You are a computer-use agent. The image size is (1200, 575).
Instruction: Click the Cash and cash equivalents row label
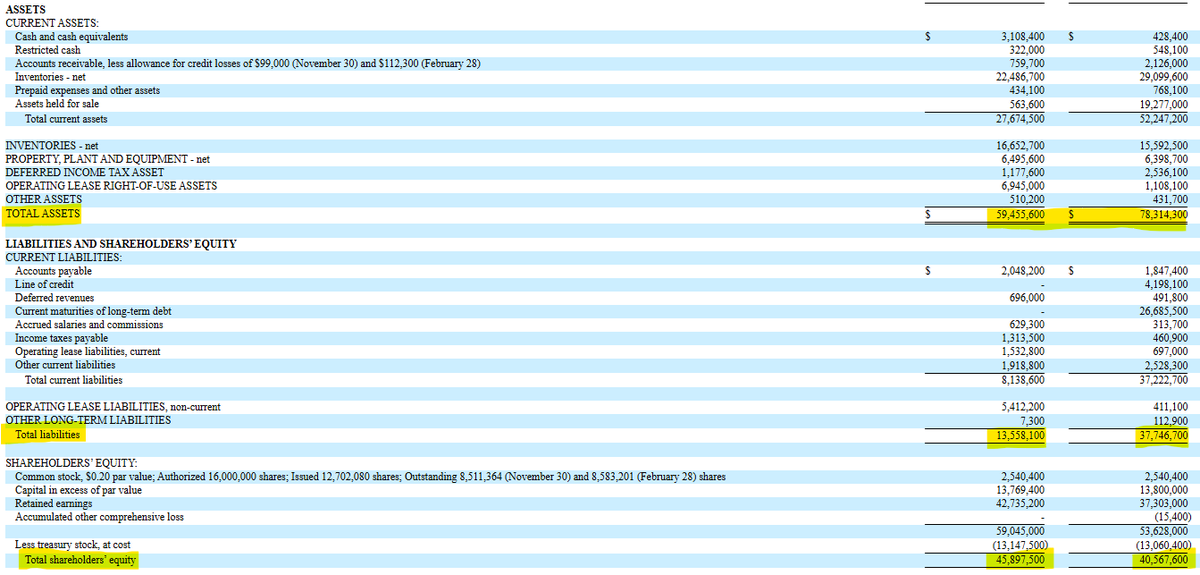71,37
